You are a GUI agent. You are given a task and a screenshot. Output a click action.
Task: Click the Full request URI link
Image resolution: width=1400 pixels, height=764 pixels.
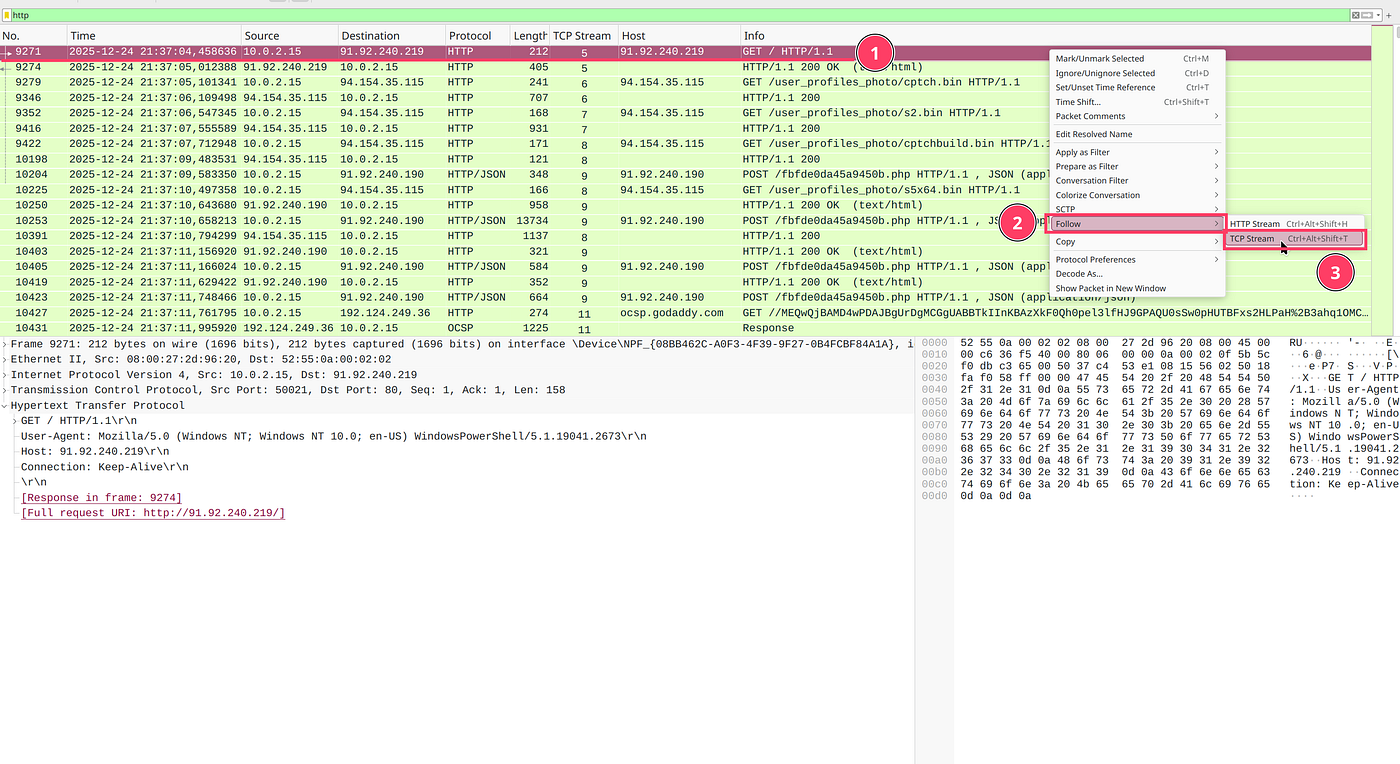click(x=153, y=513)
